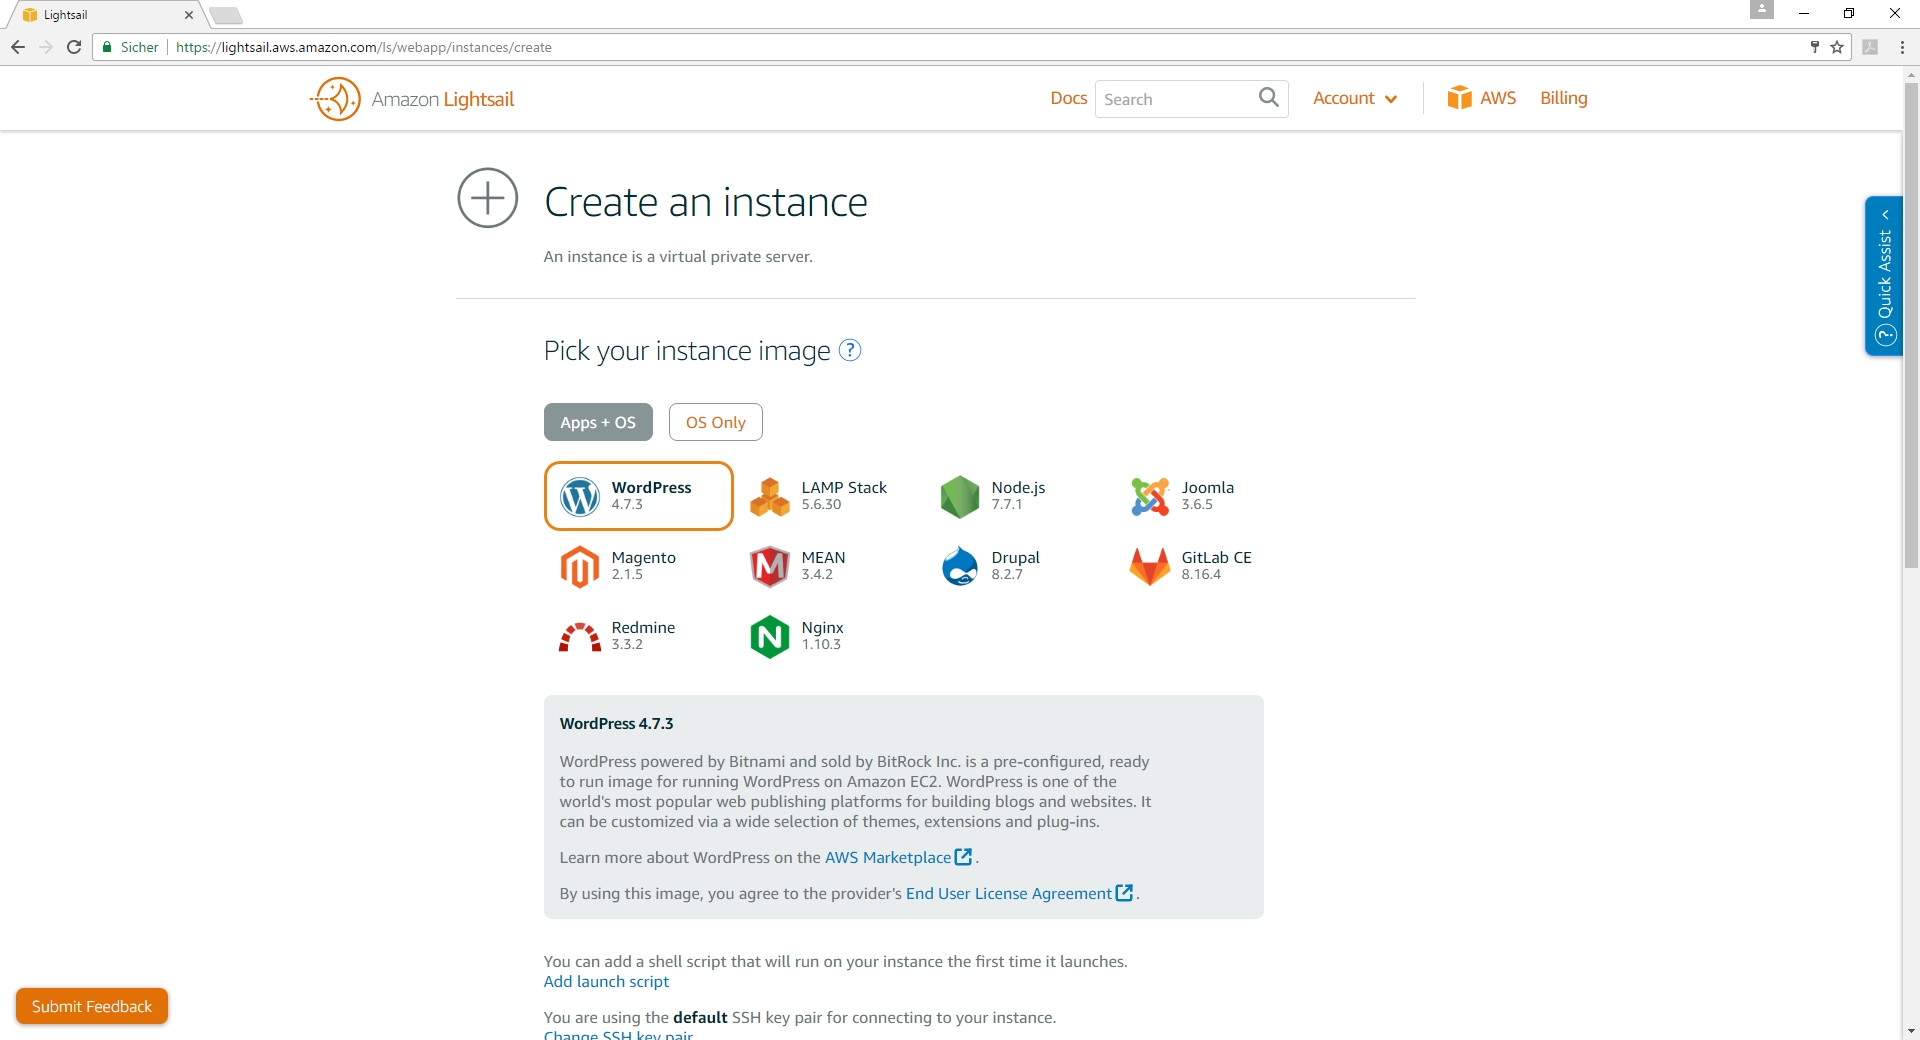Image resolution: width=1920 pixels, height=1040 pixels.
Task: Pick the Node.js hexagon icon
Action: [960, 496]
